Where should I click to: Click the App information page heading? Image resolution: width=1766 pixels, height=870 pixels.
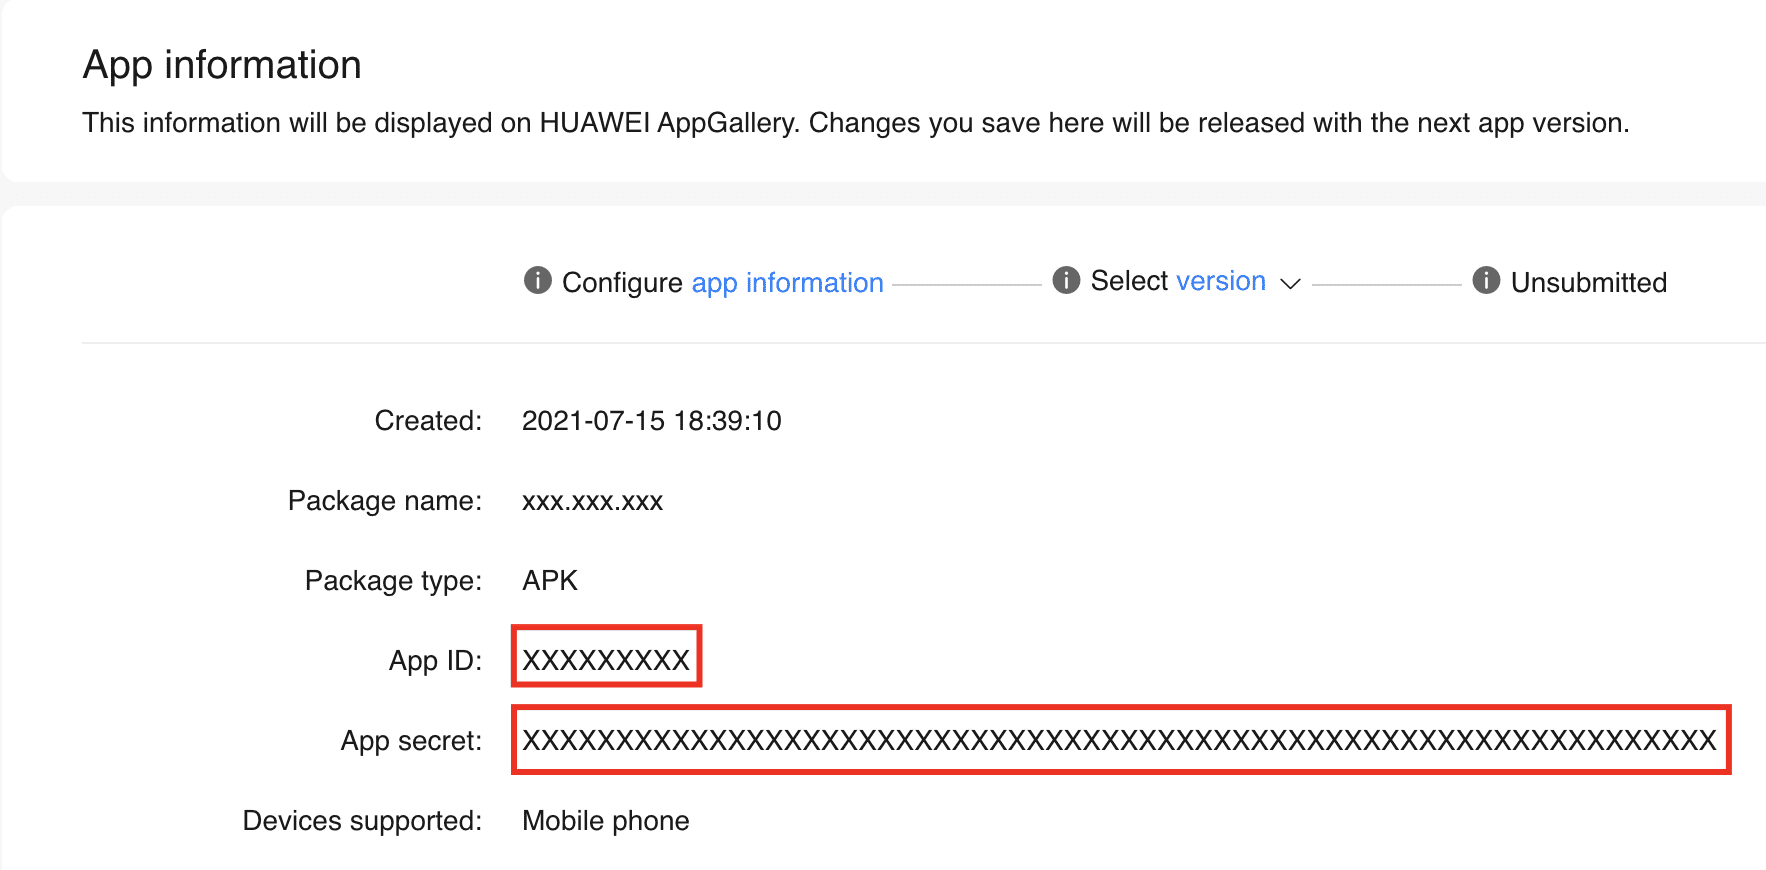pyautogui.click(x=222, y=65)
